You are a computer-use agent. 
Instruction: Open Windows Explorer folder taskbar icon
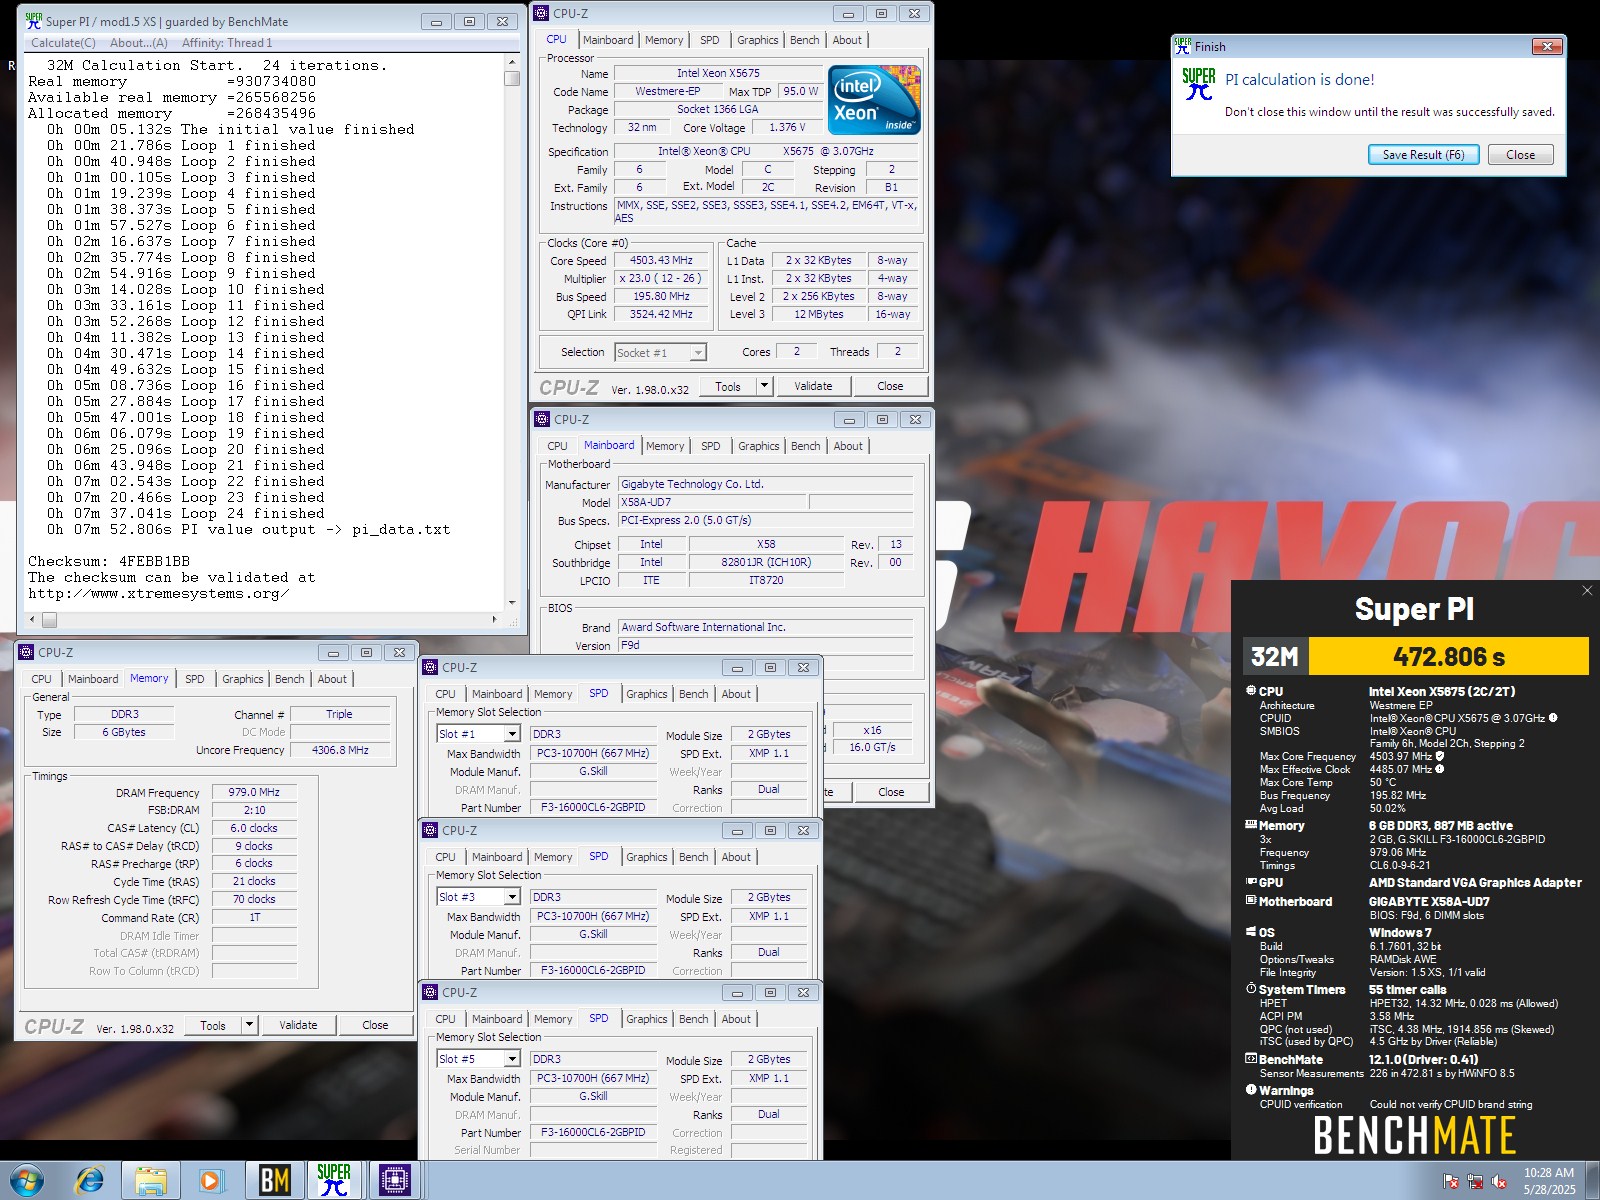(x=151, y=1181)
